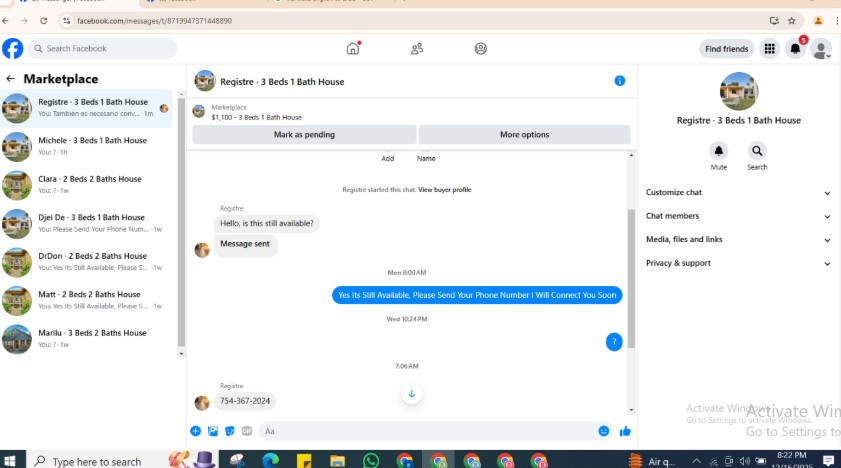841x468 pixels.
Task: Go to the Home feed icon
Action: click(x=353, y=48)
